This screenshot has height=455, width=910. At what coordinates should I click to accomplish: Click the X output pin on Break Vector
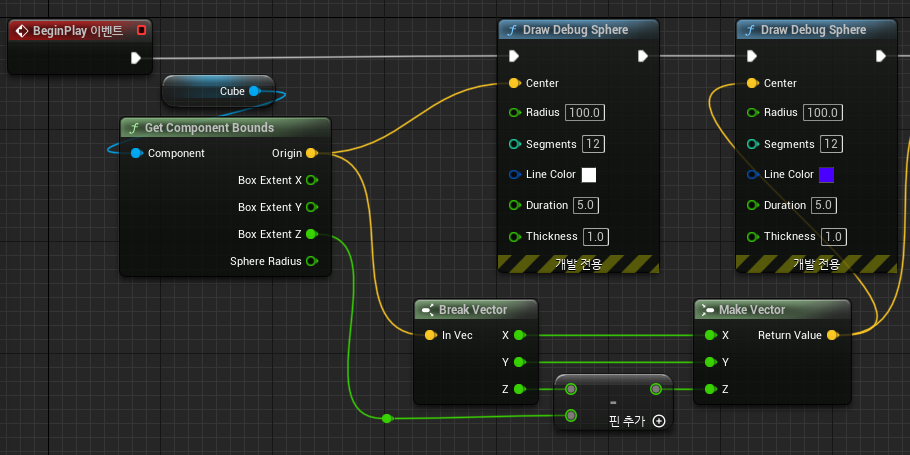pyautogui.click(x=519, y=335)
